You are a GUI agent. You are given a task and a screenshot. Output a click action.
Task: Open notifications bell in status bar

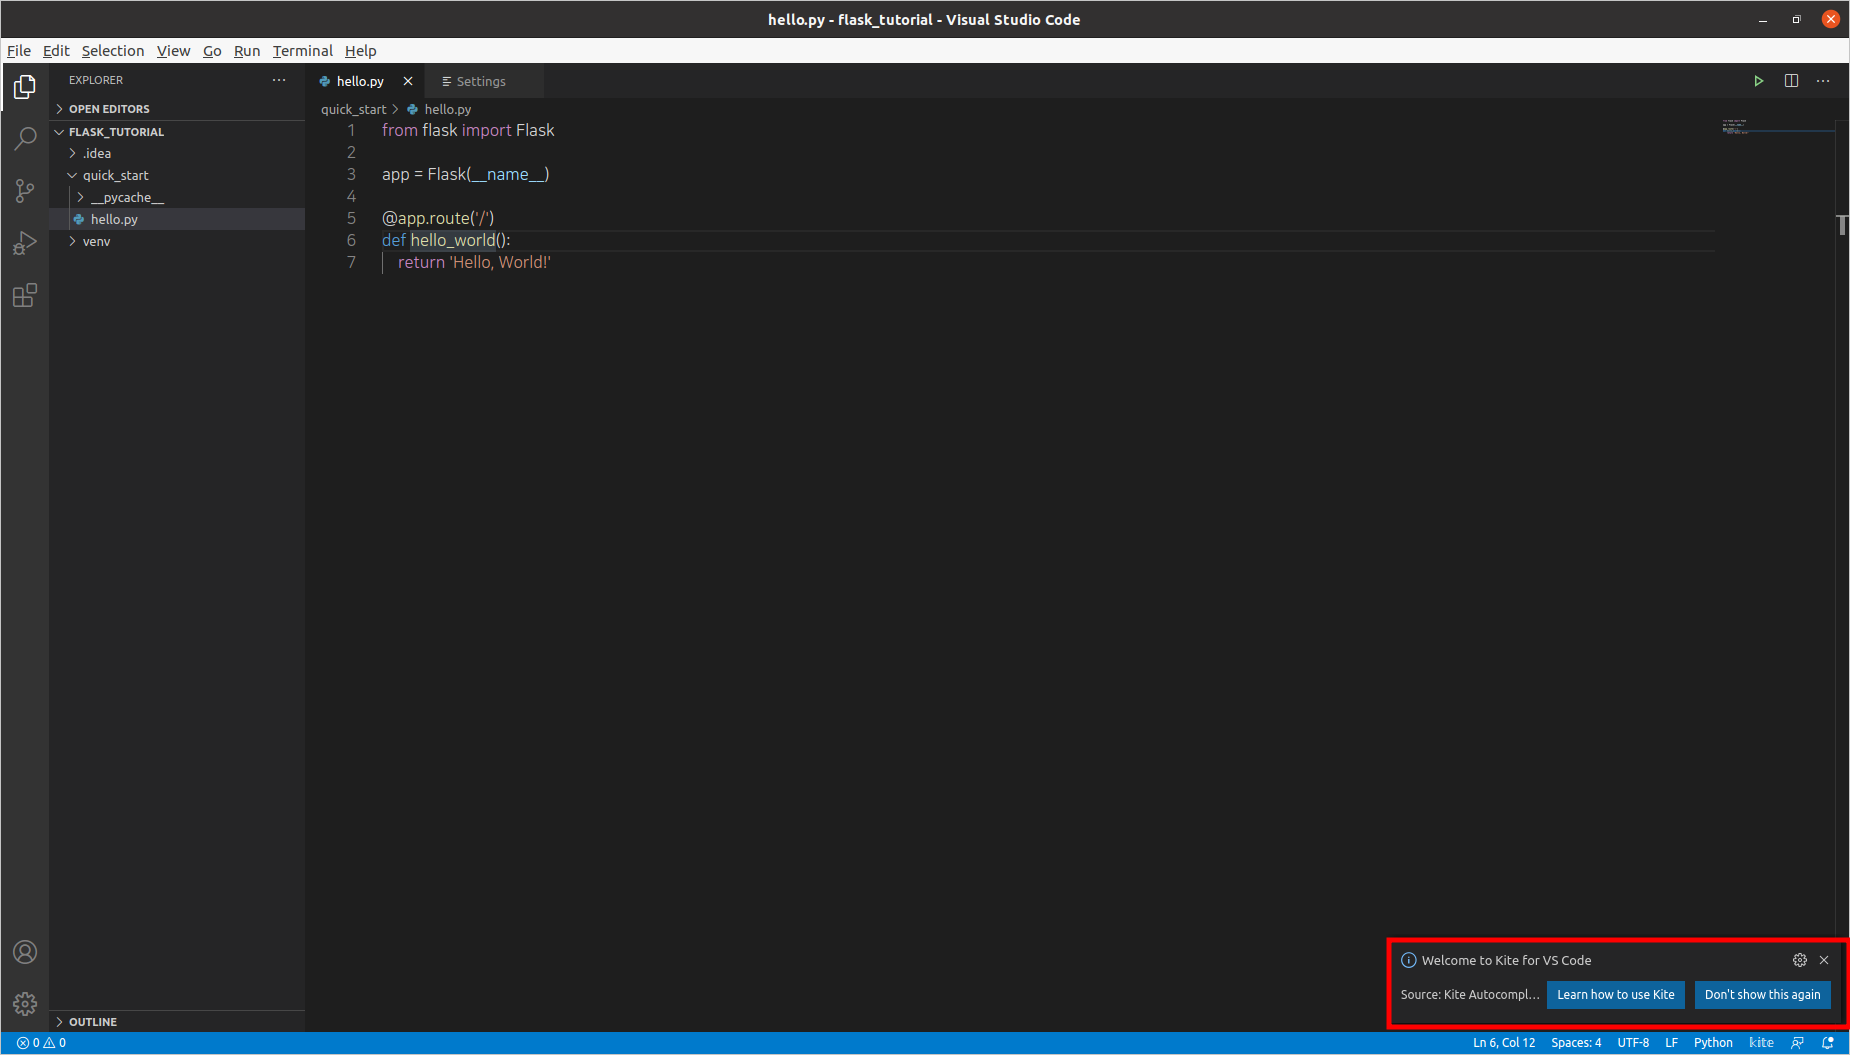coord(1828,1043)
